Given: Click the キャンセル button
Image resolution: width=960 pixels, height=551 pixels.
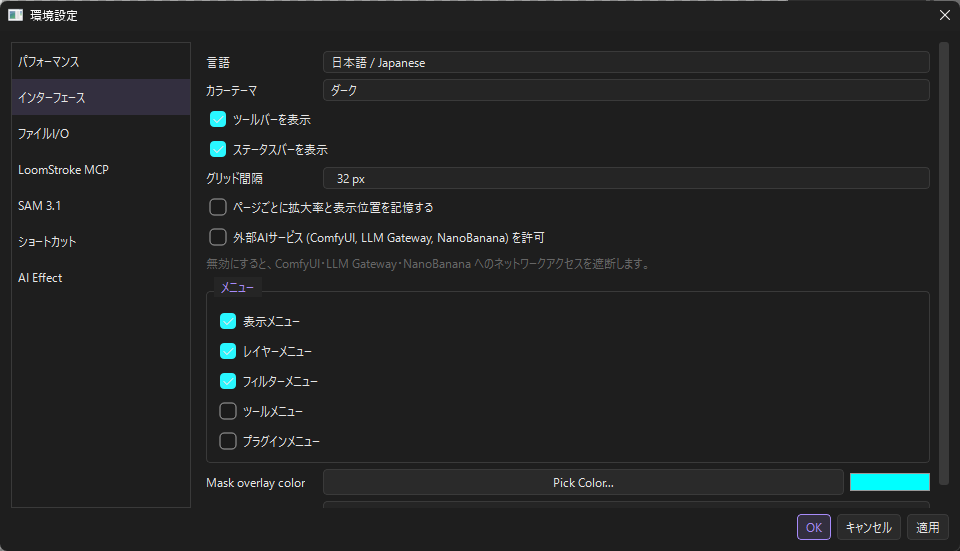Looking at the screenshot, I should tap(868, 527).
